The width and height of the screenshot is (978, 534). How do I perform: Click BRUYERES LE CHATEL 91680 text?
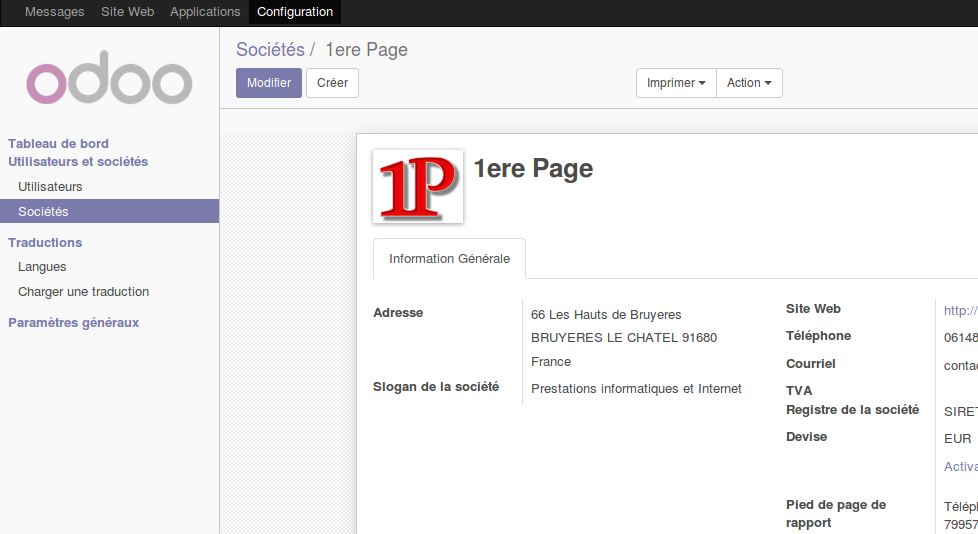[624, 338]
